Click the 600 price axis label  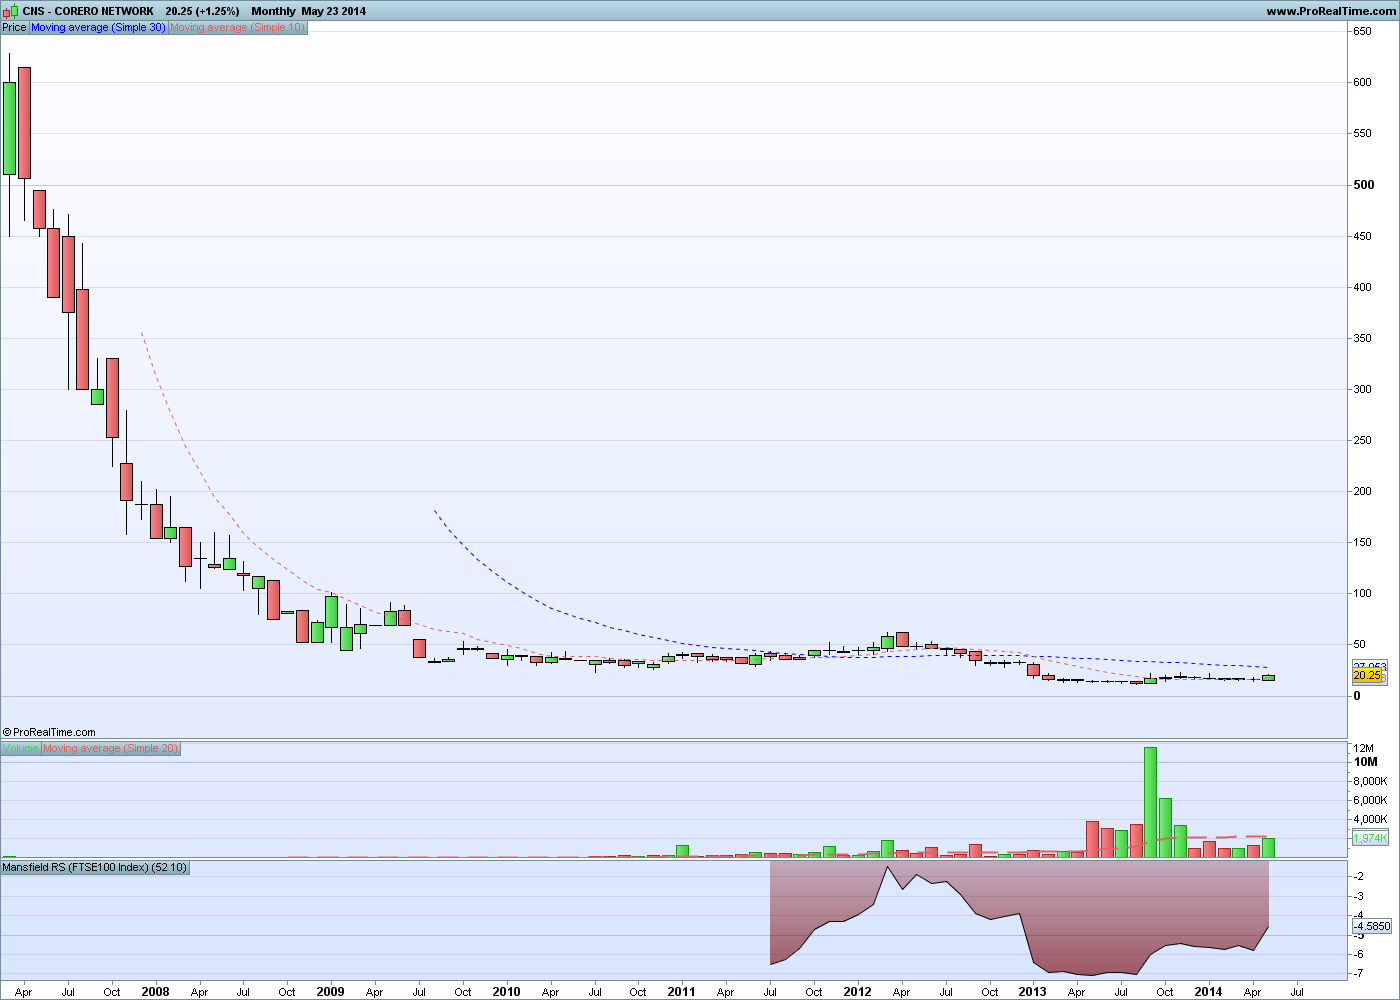pyautogui.click(x=1362, y=82)
